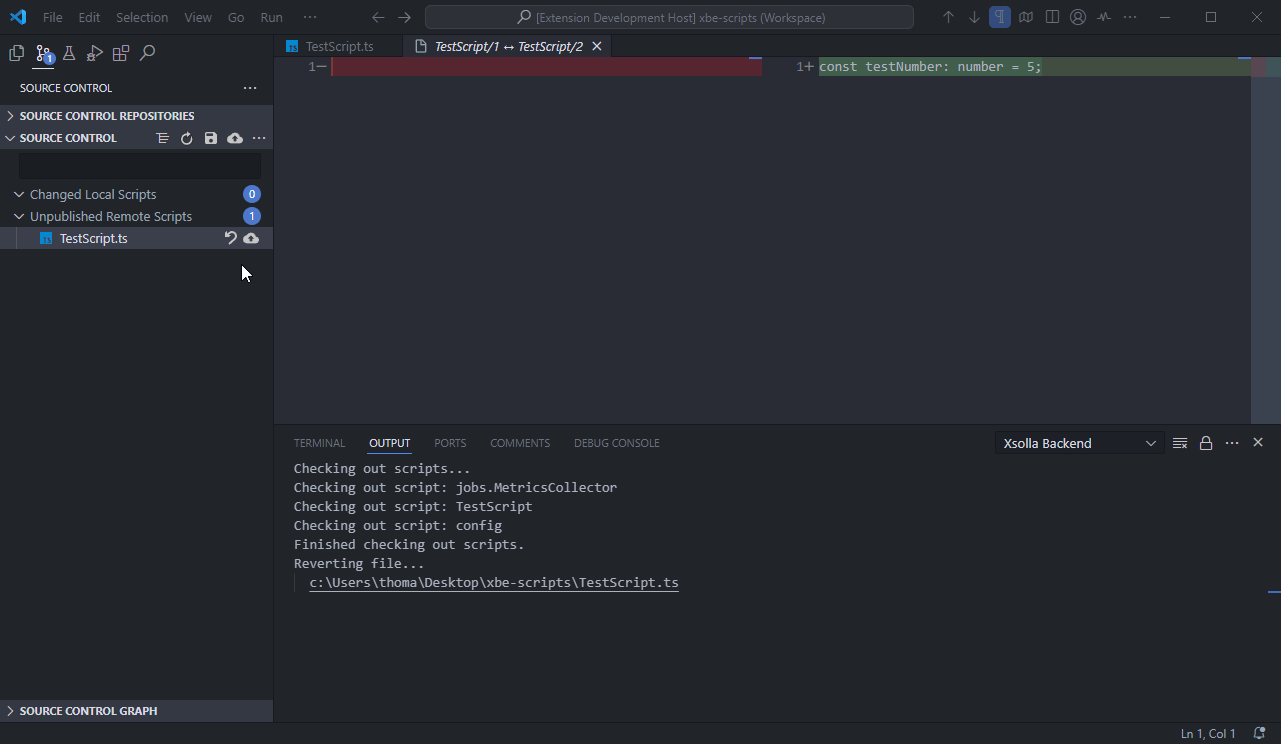Go to the next change with the down arrow
This screenshot has width=1281, height=744.
[x=974, y=17]
